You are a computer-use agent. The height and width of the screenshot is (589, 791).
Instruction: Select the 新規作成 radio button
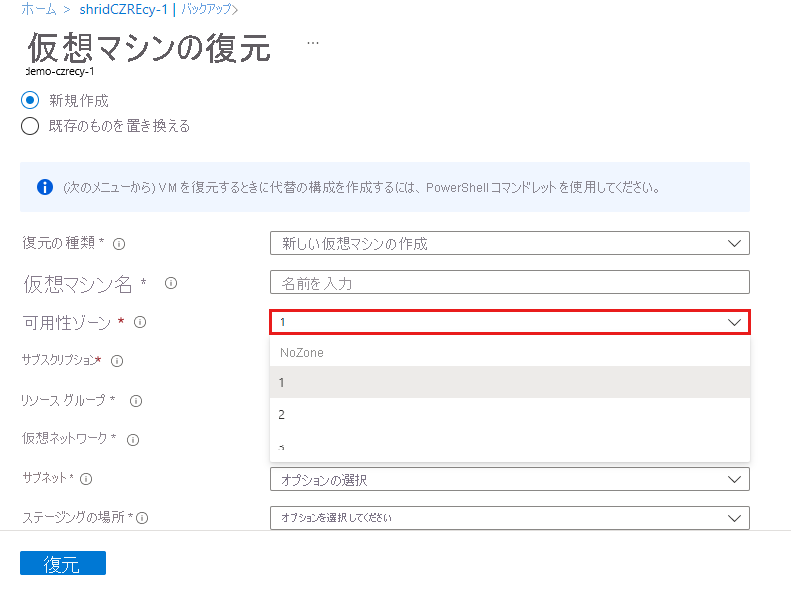point(30,100)
